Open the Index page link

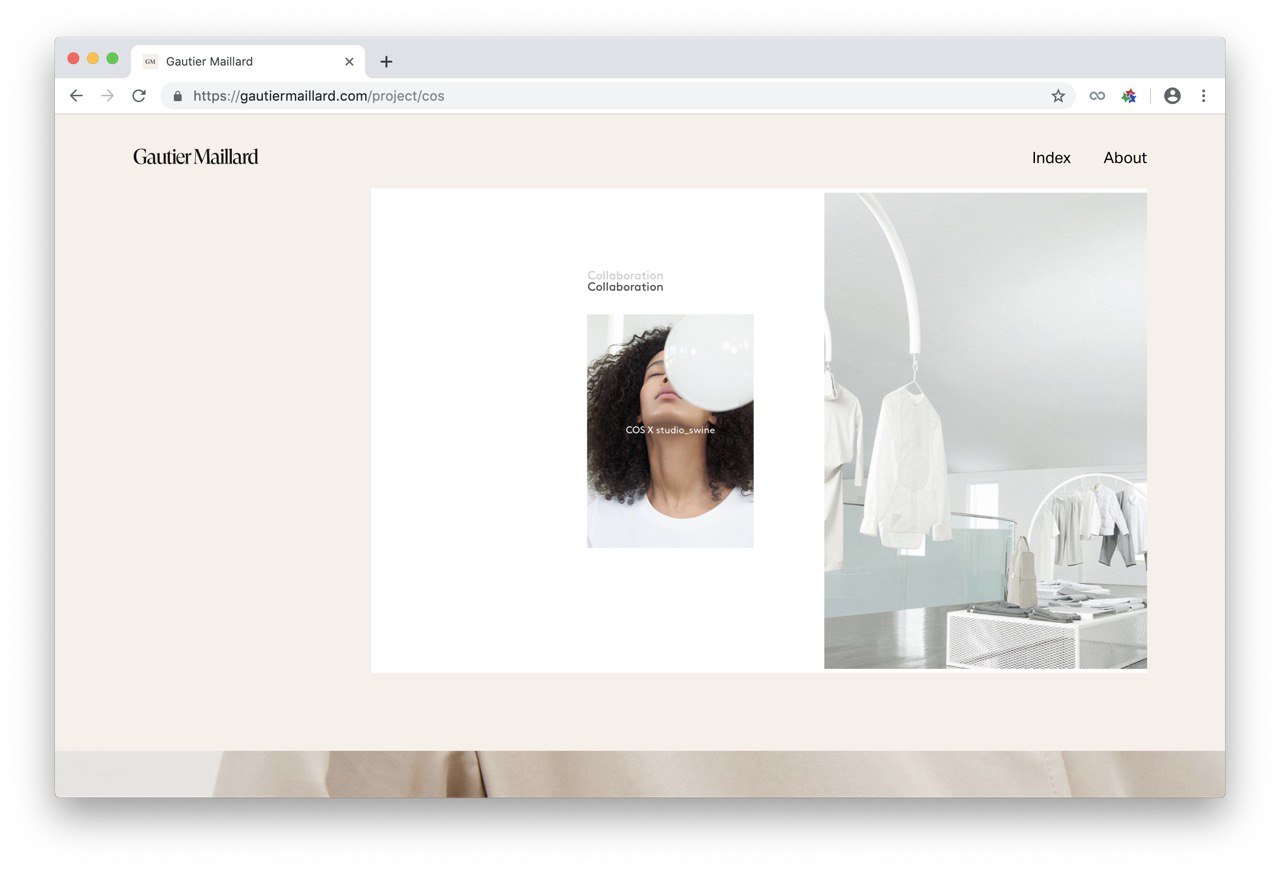point(1051,158)
